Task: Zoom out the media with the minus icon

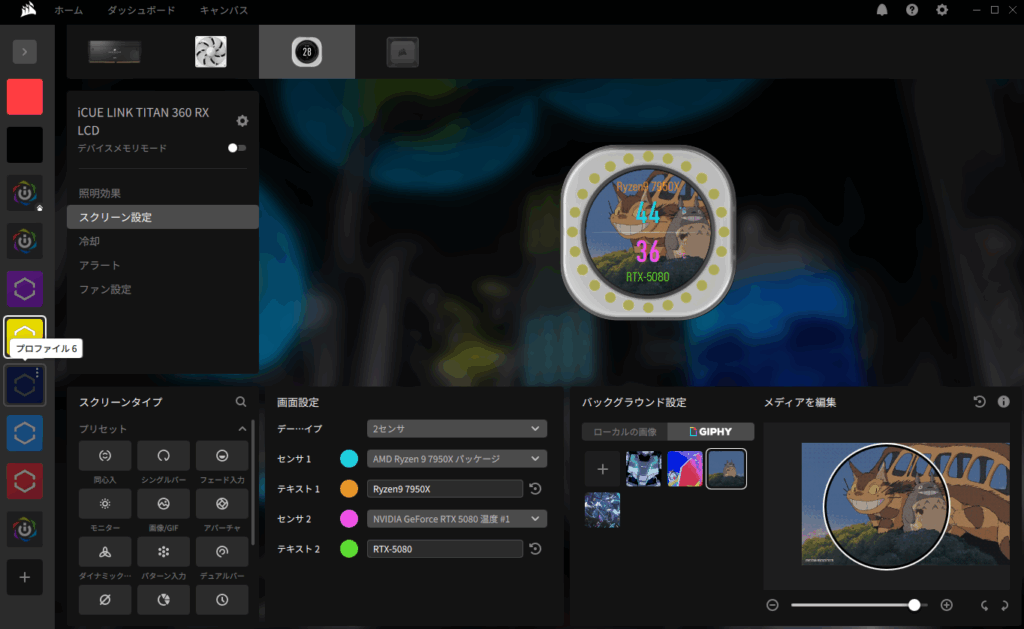Action: click(773, 605)
